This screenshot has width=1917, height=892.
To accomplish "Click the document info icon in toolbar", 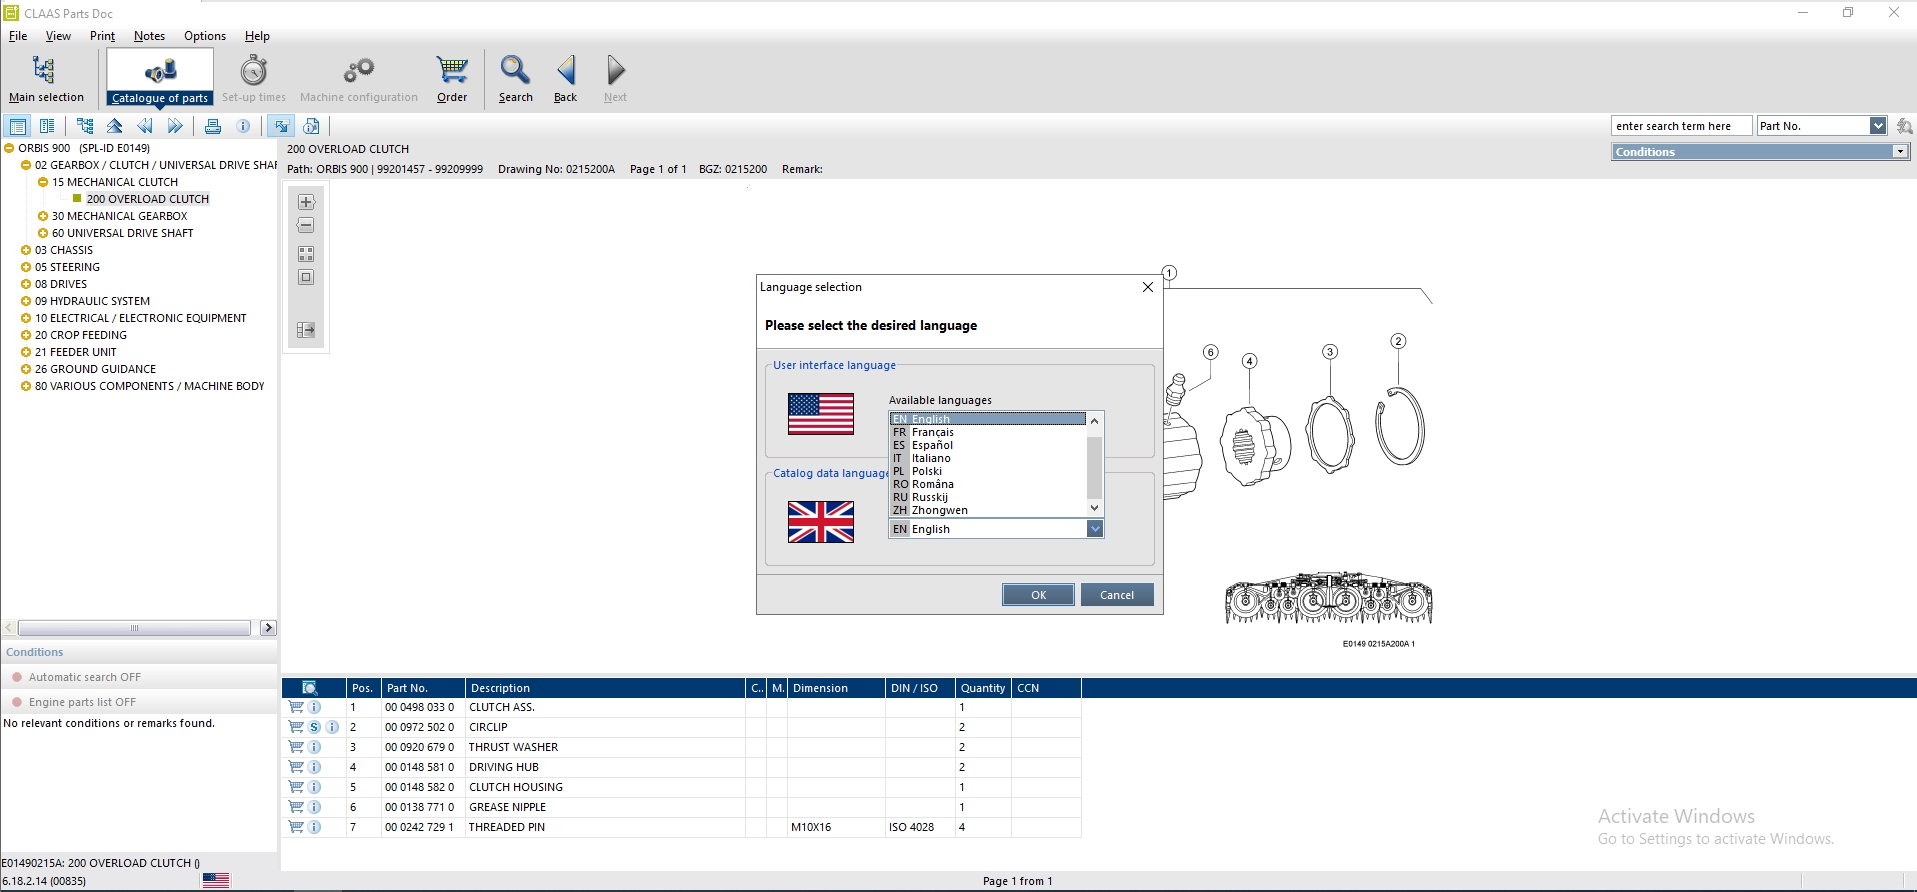I will [311, 126].
